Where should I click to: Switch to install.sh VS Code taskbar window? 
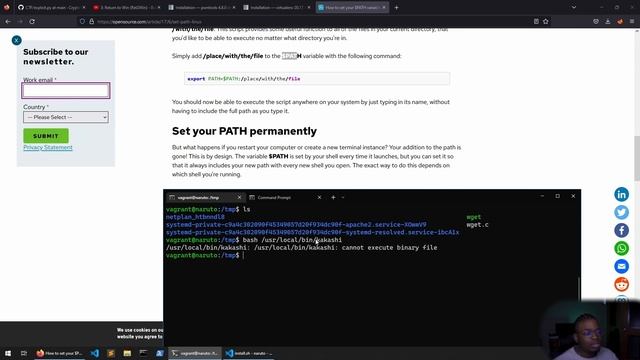click(249, 353)
